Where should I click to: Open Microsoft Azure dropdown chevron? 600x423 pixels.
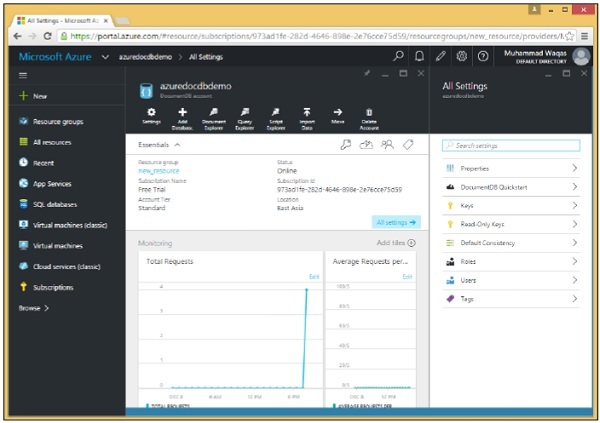coord(105,57)
